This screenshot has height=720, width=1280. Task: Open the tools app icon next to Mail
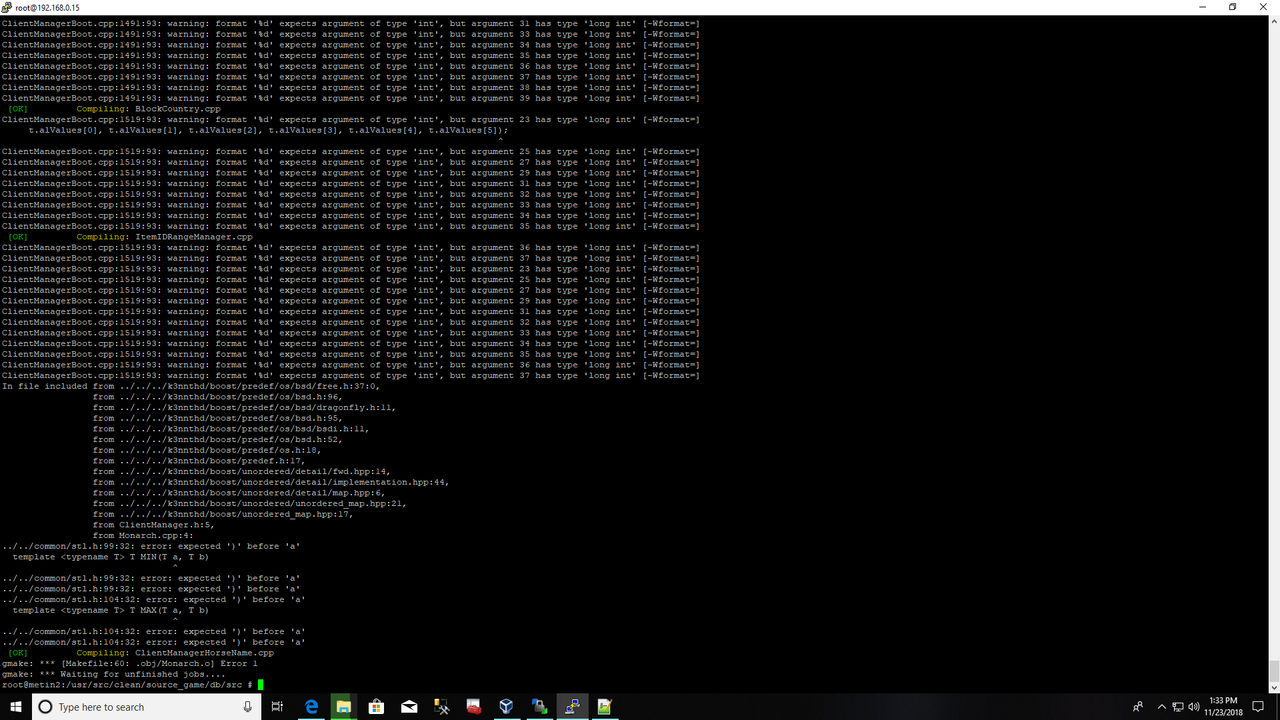[441, 707]
